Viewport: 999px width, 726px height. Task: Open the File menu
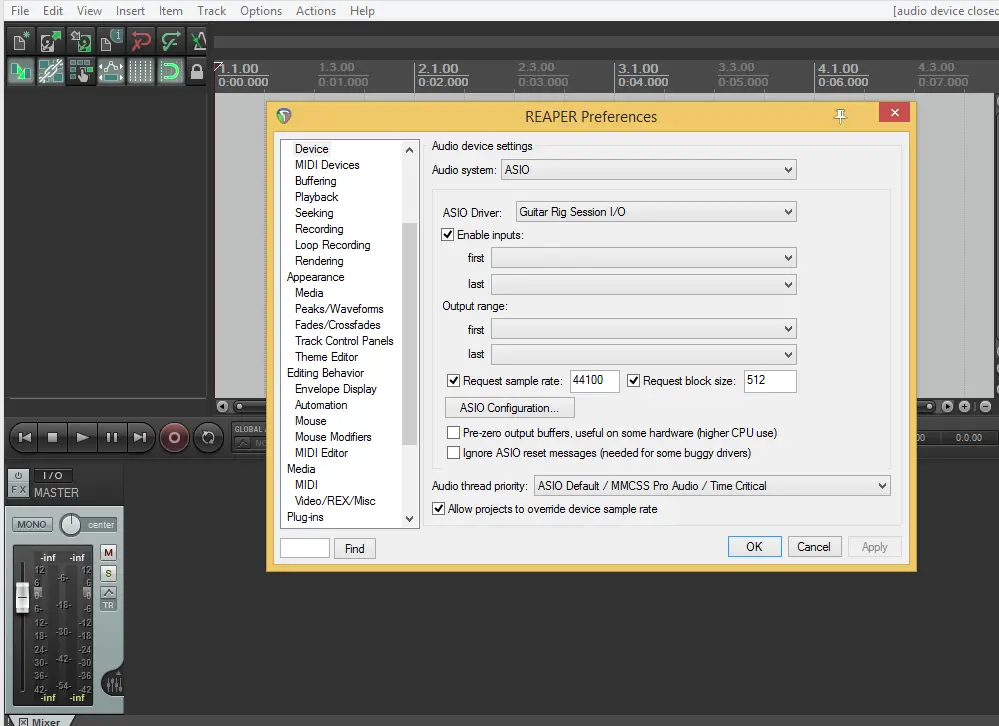[20, 11]
